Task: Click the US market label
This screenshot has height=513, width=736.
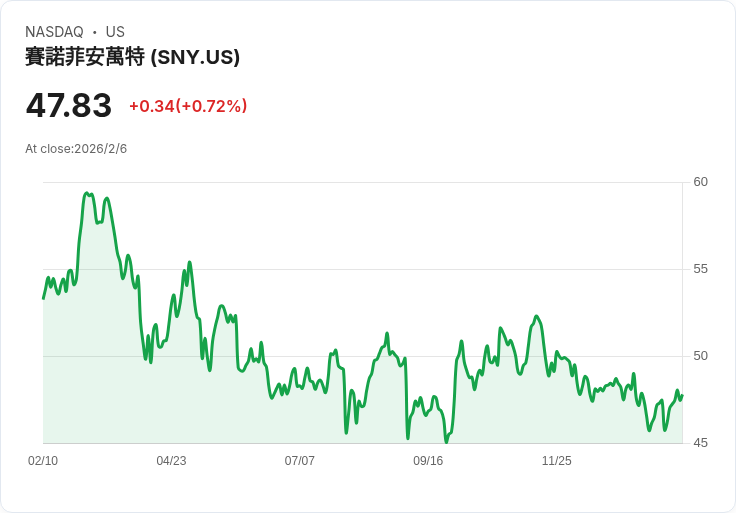Action: coord(115,32)
